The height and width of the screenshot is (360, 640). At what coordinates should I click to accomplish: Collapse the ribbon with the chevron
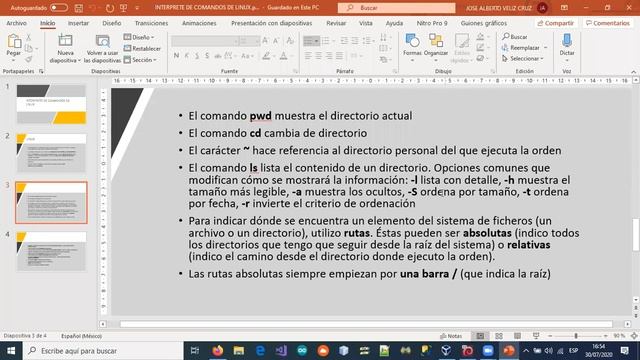click(x=633, y=72)
